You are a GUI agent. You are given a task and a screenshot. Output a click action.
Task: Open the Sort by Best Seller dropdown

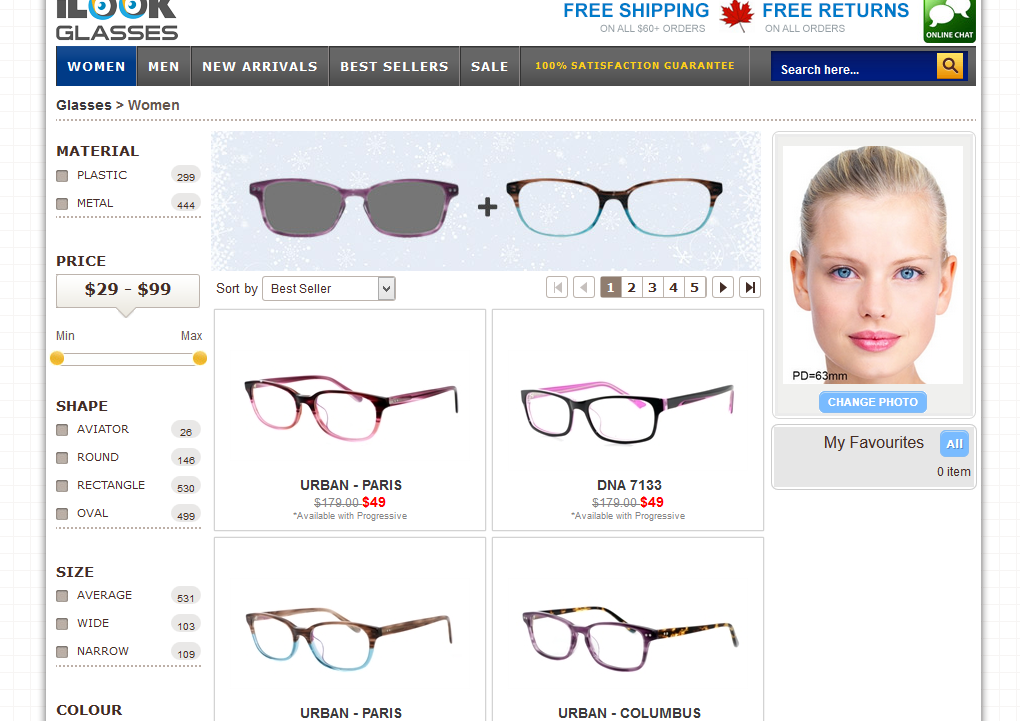329,289
